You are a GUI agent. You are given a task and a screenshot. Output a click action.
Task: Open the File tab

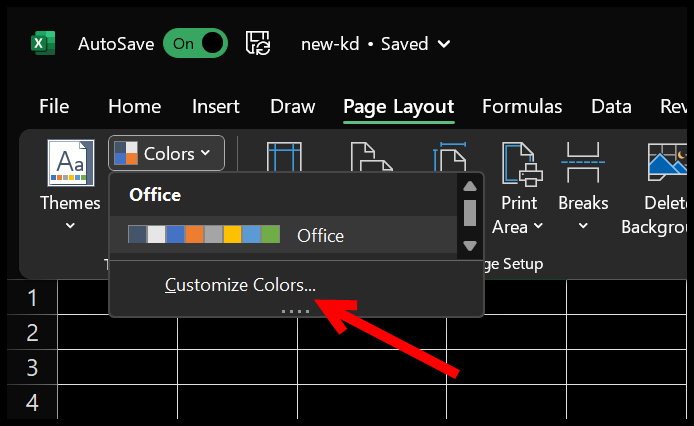tap(54, 106)
